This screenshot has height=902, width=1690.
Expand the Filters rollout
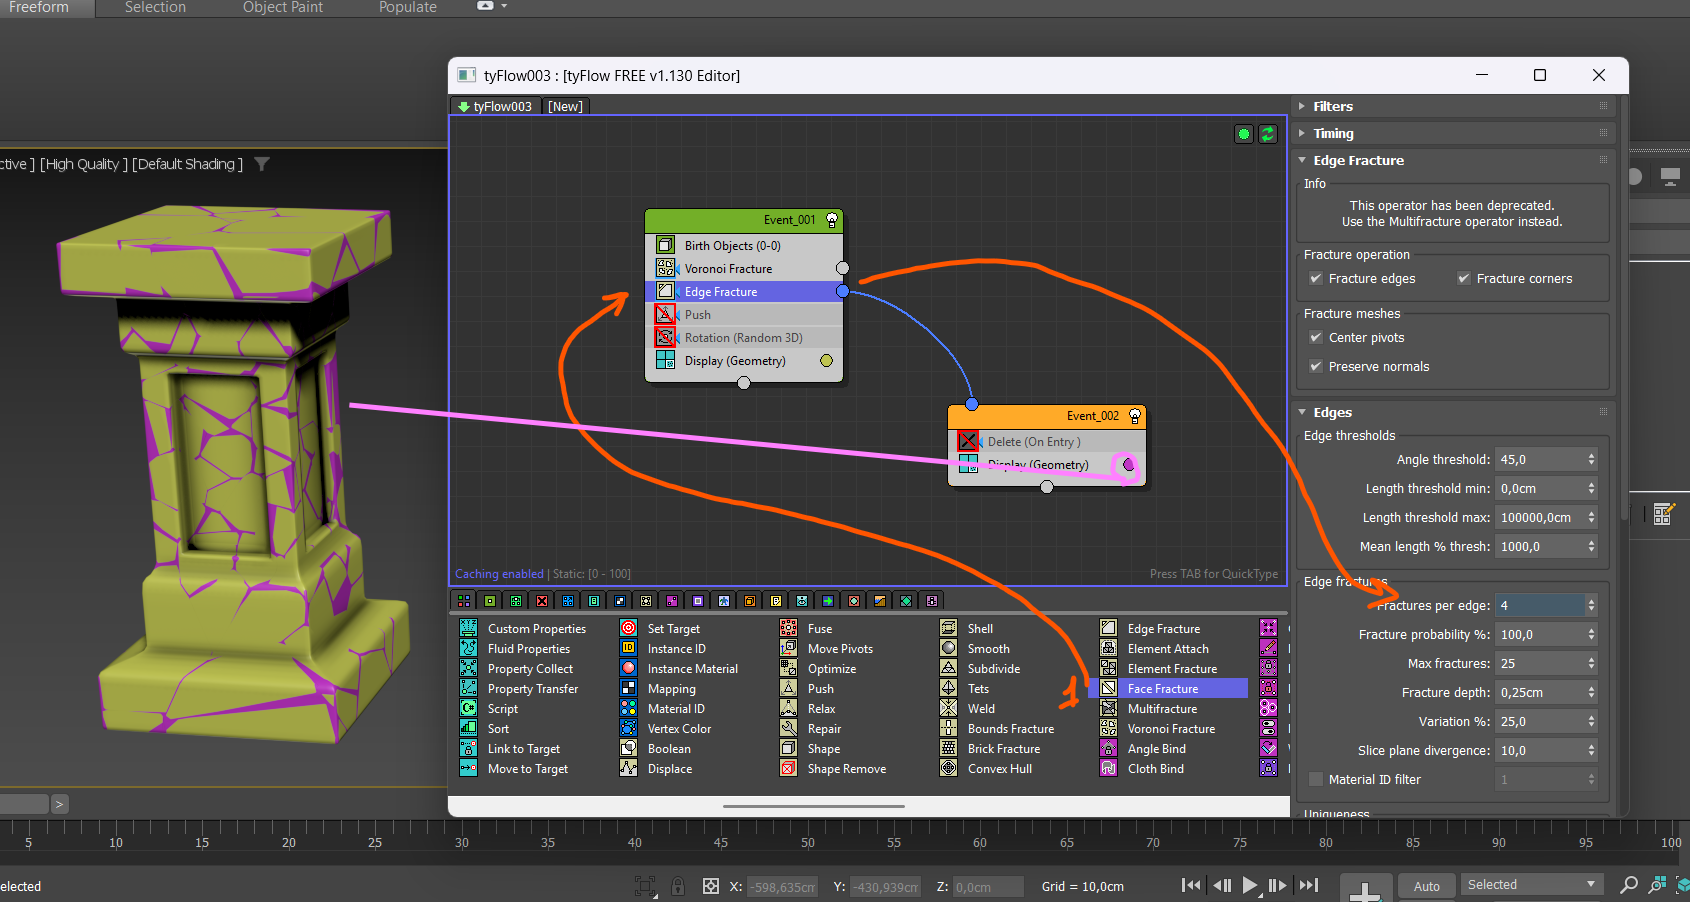click(1333, 106)
